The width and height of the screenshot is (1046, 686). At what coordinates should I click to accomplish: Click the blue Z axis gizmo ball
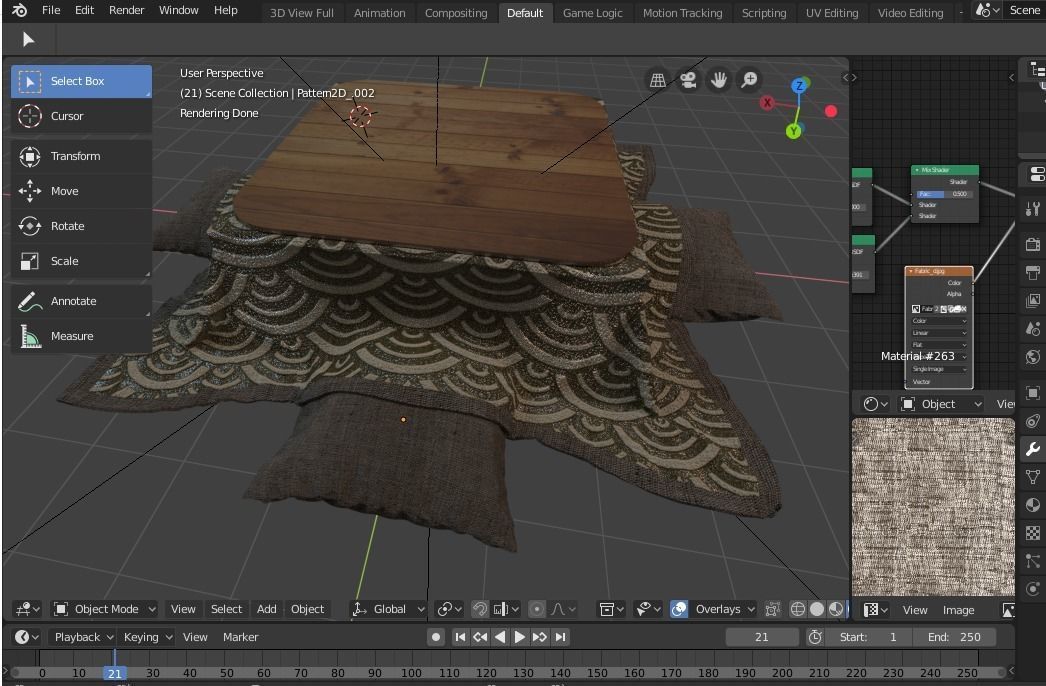799,85
